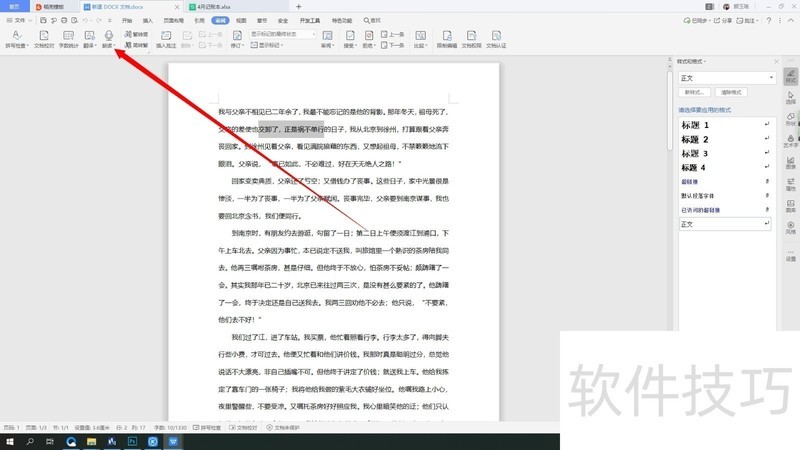
Task: Click the New Style (新样式...) button
Action: pyautogui.click(x=694, y=92)
